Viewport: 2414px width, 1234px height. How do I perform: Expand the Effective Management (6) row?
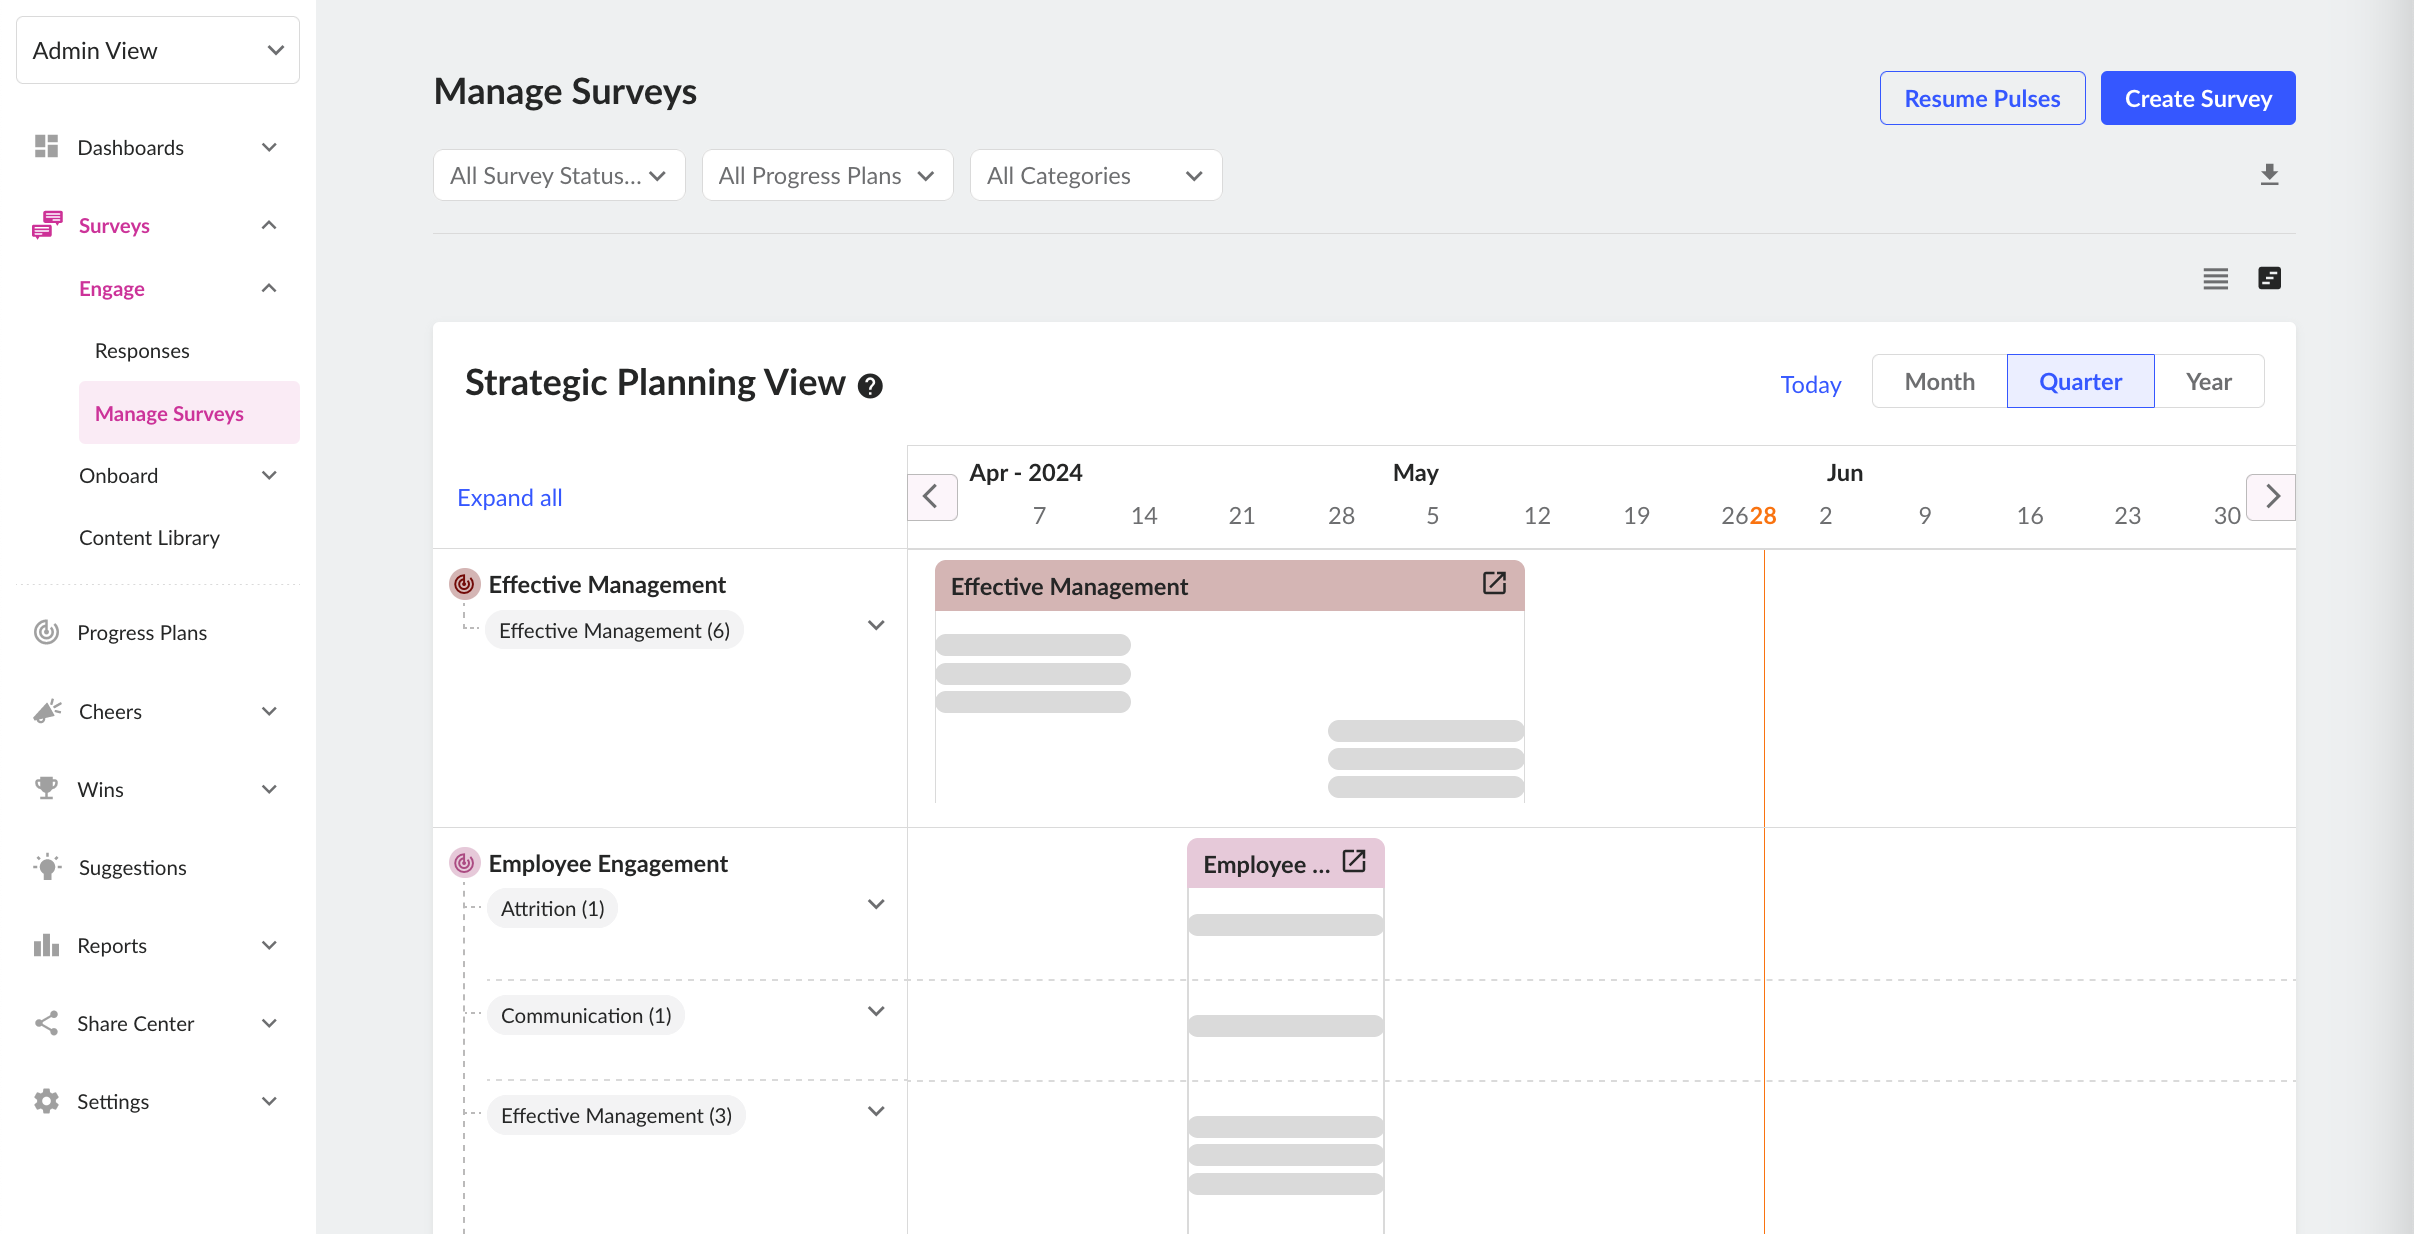[x=876, y=625]
